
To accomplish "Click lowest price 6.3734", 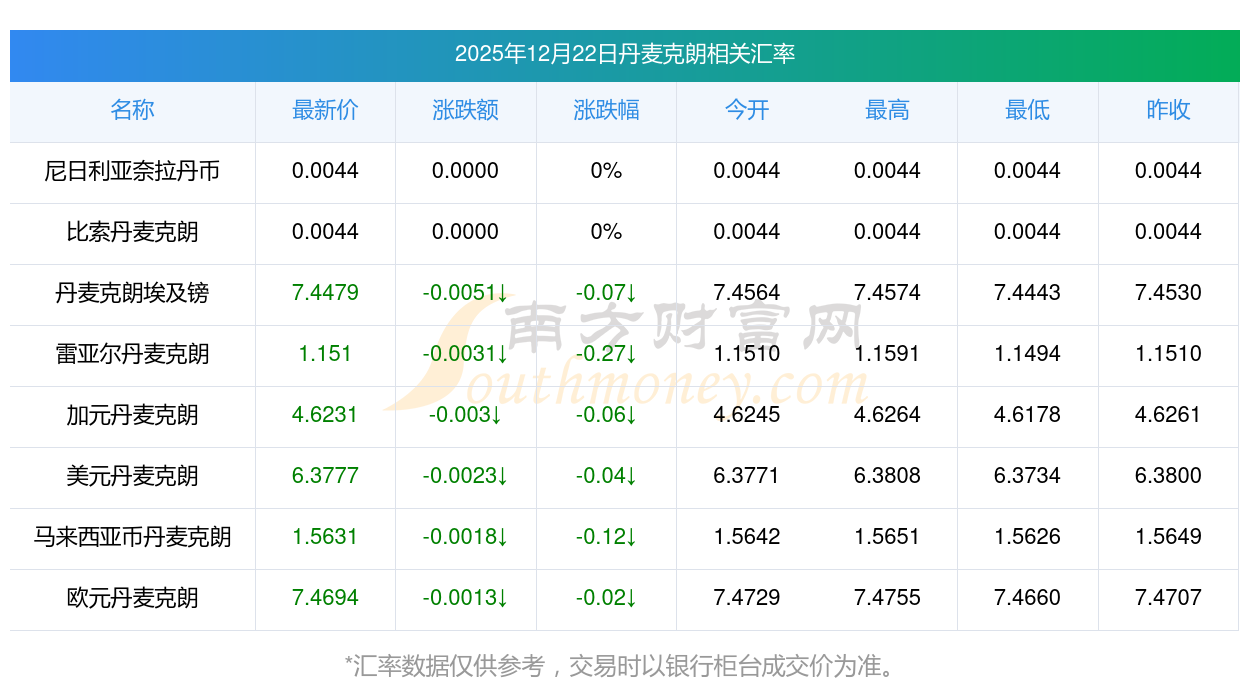I will click(1027, 476).
